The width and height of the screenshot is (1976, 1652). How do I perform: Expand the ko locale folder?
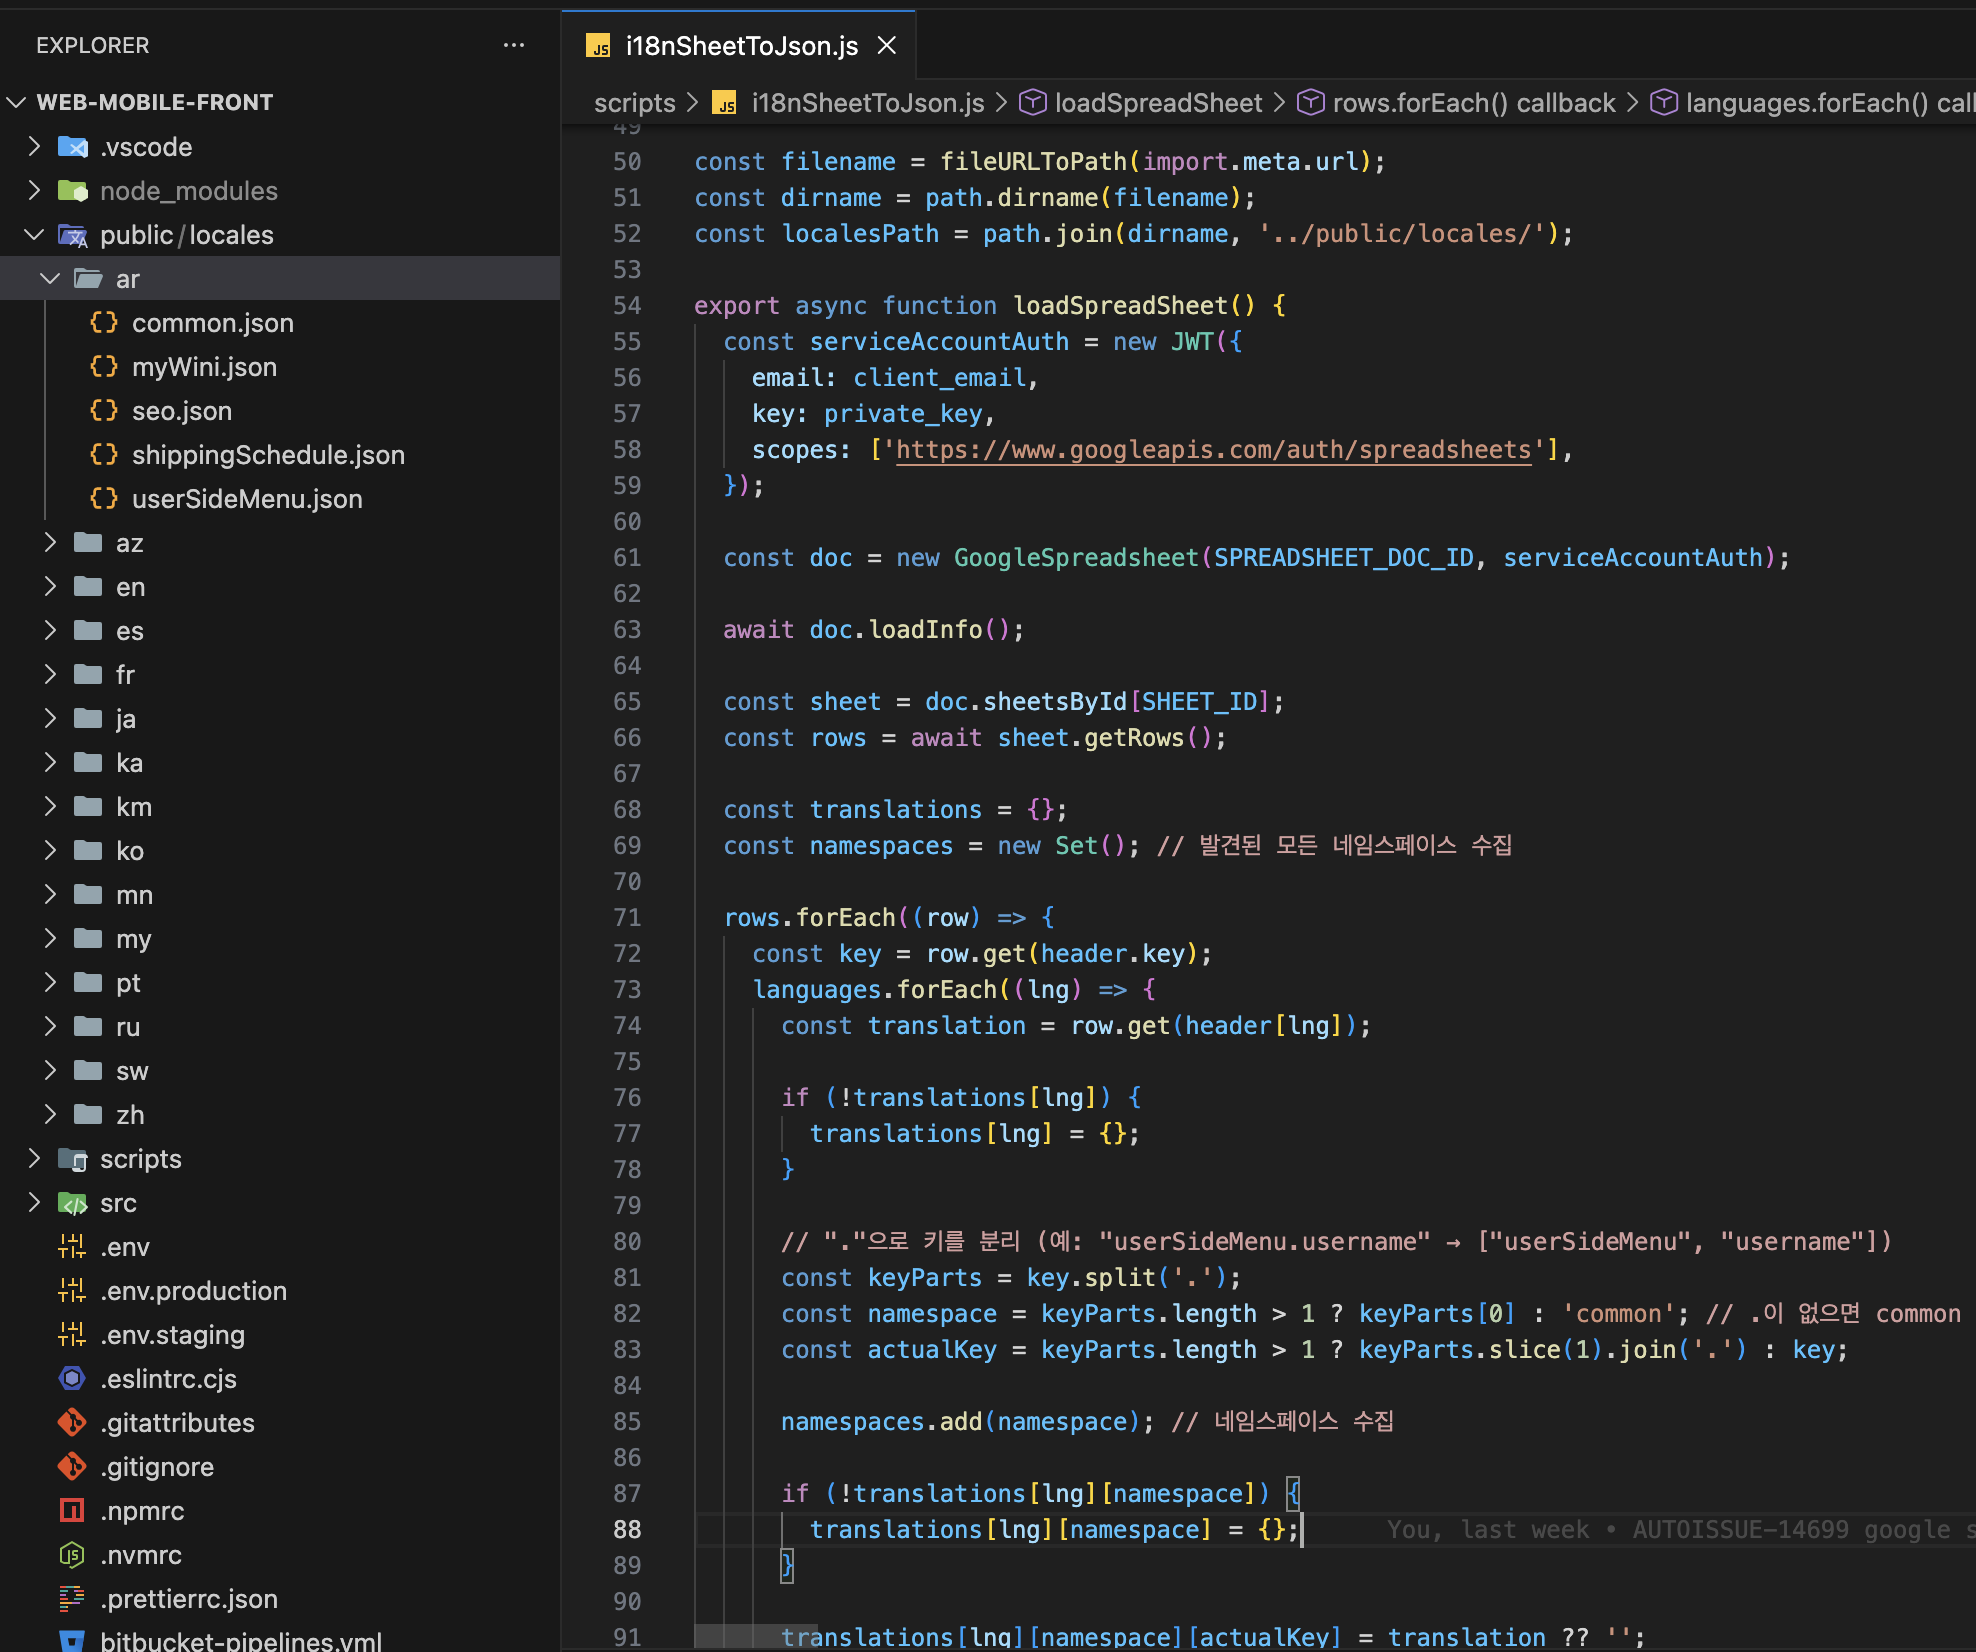tap(50, 851)
